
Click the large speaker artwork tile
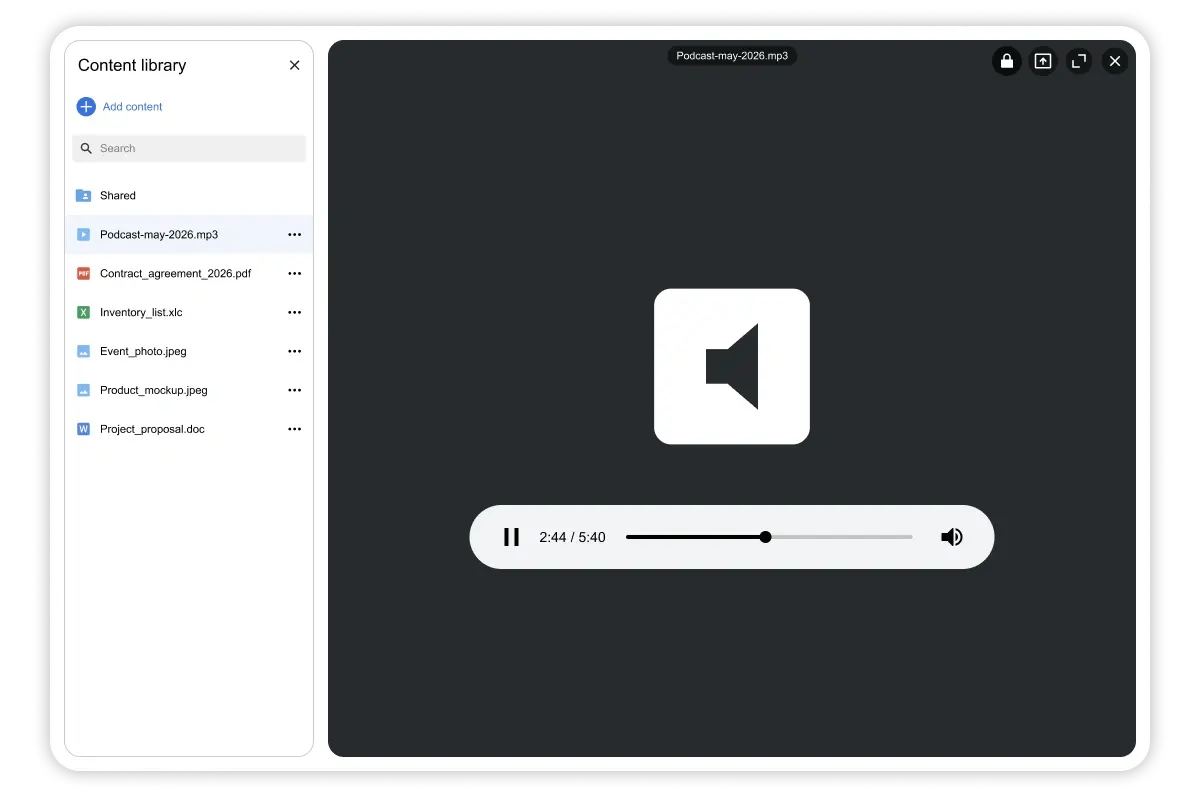(x=732, y=366)
